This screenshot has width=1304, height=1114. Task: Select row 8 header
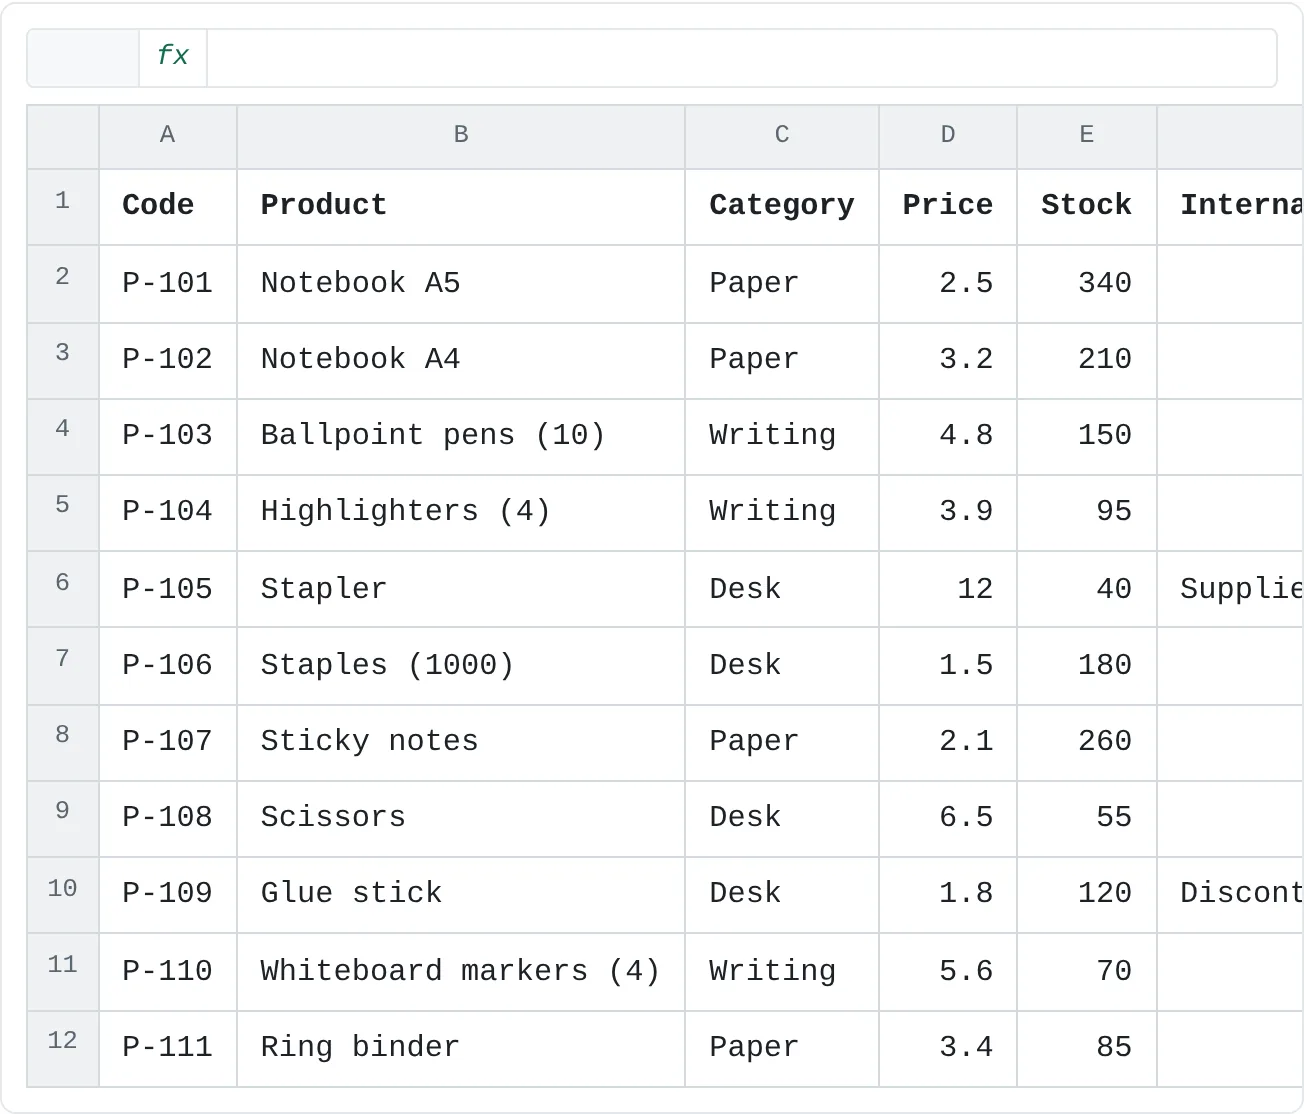[63, 742]
